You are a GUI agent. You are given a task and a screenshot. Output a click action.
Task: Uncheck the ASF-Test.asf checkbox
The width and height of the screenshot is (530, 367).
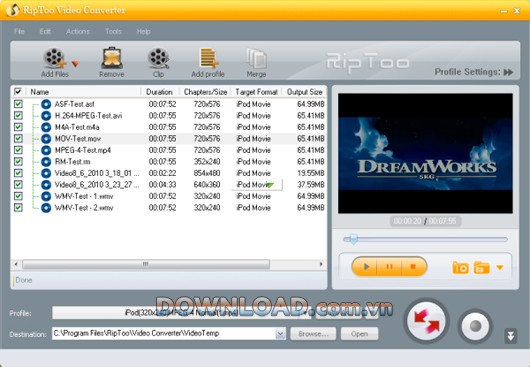click(18, 104)
